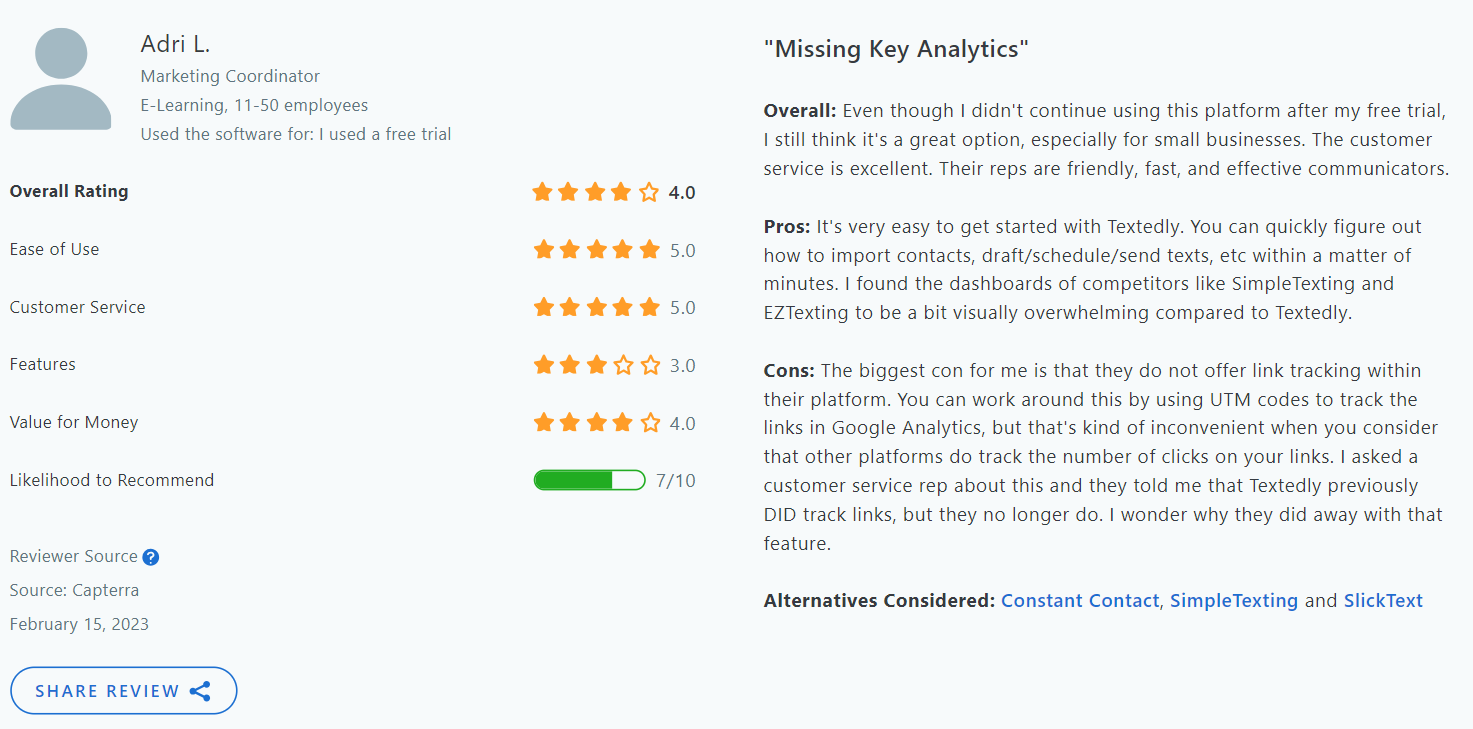The width and height of the screenshot is (1473, 729).
Task: Click the "Missing Key Analytics" review title
Action: tap(896, 48)
